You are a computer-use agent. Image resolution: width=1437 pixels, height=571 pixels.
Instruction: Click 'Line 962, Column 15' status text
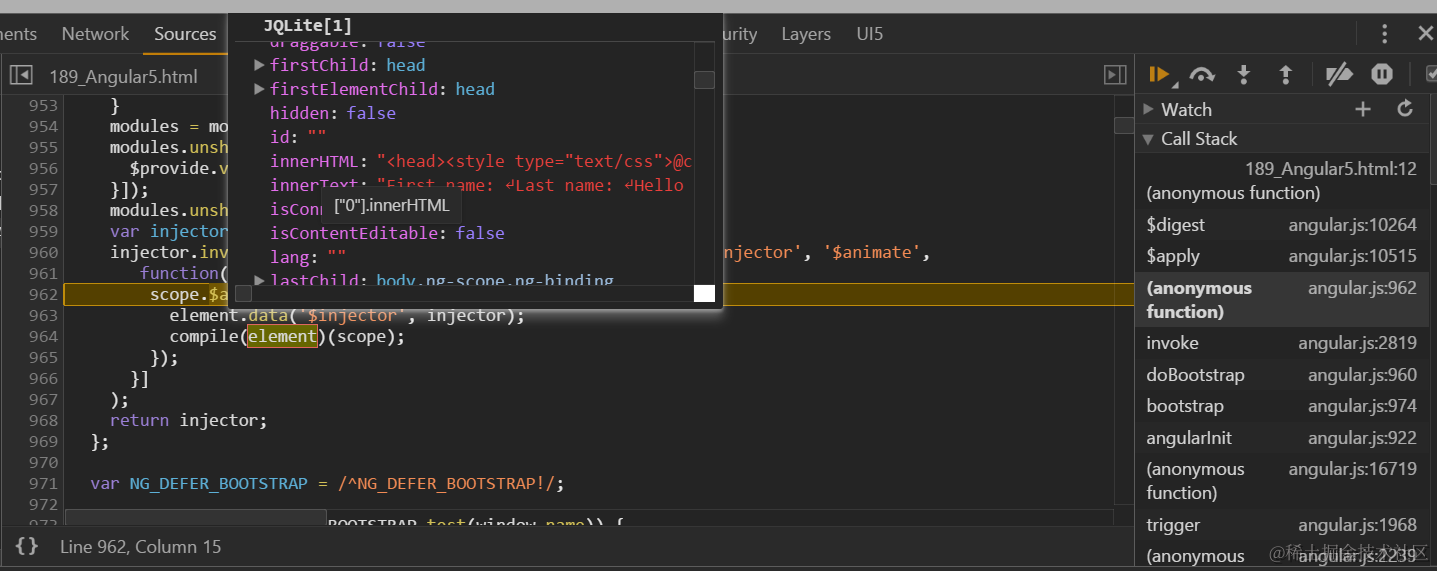pos(140,546)
